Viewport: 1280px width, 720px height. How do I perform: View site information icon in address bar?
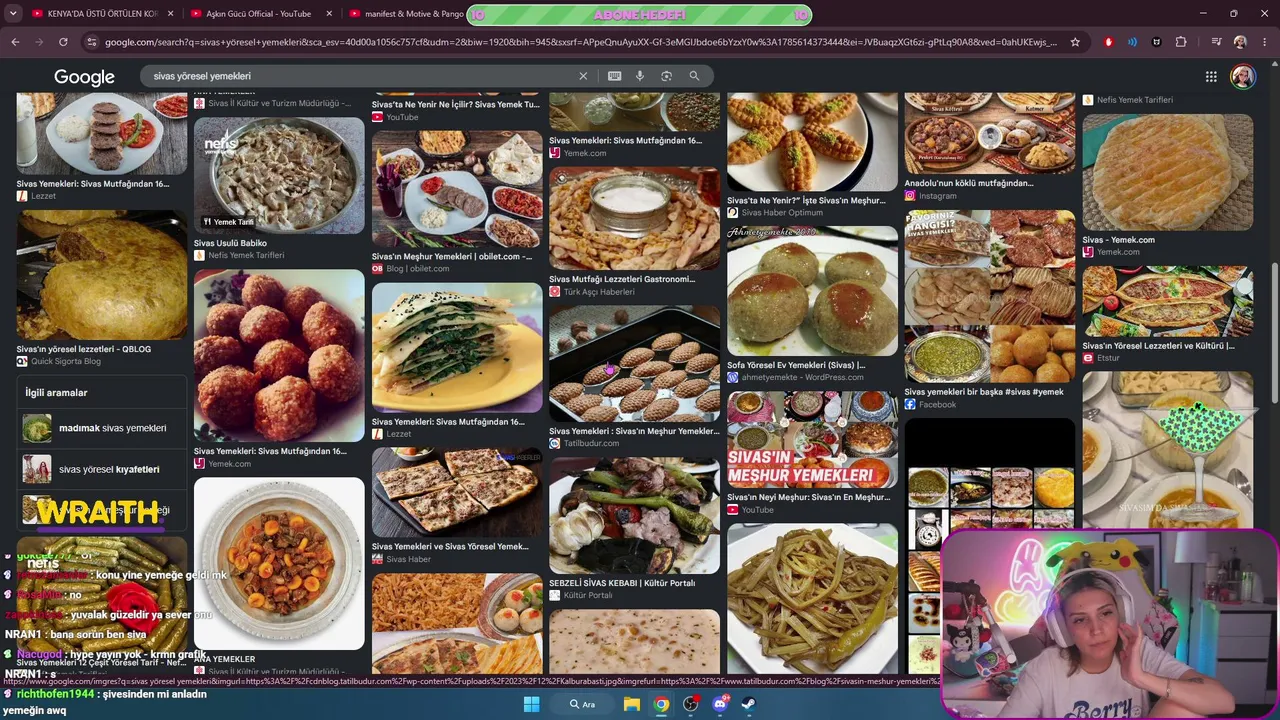[x=92, y=42]
